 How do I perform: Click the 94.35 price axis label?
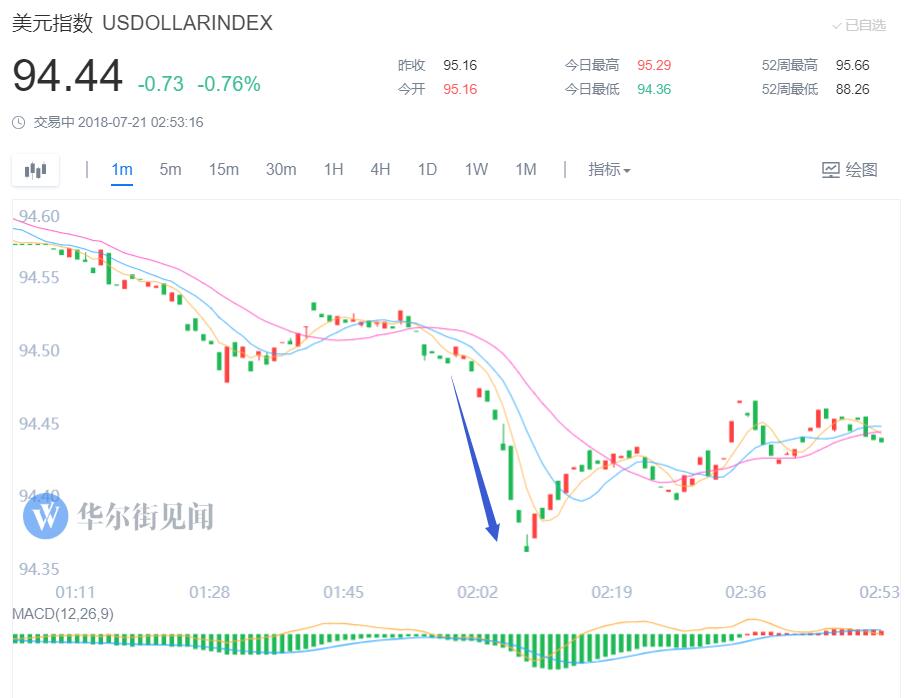pyautogui.click(x=39, y=569)
